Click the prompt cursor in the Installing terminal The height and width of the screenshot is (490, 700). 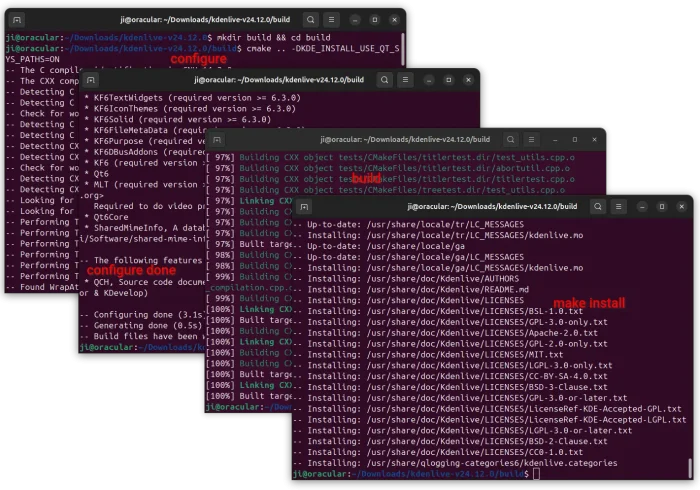pos(536,474)
